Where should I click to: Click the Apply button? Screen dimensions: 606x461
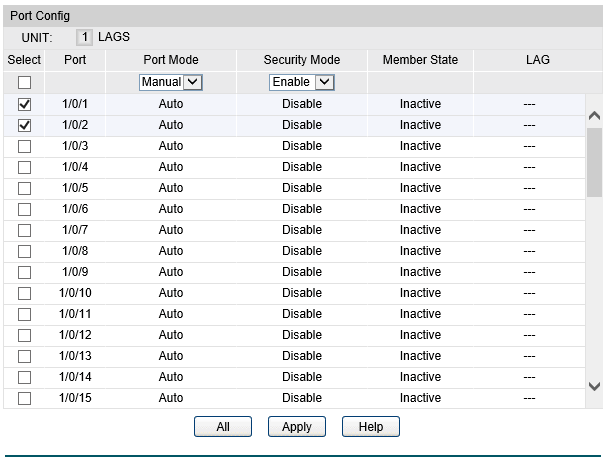[297, 427]
